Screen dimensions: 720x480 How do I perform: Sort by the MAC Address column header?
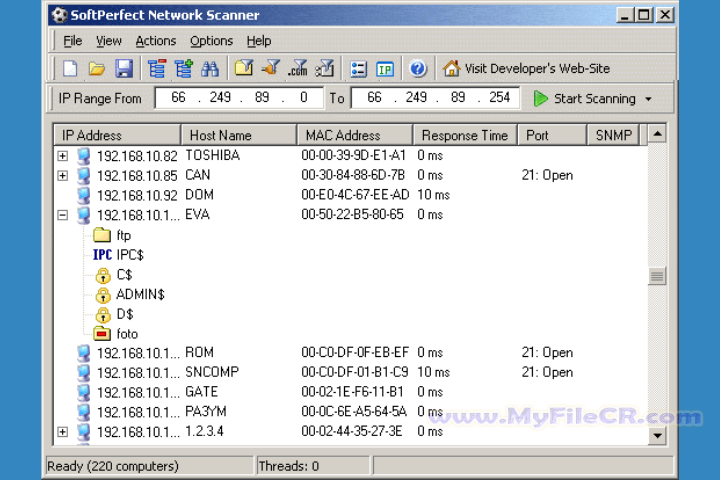coord(355,136)
